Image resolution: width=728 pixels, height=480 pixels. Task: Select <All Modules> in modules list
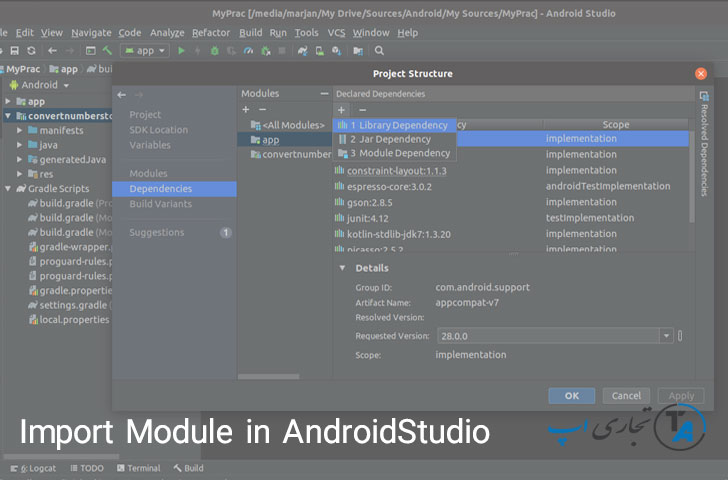(285, 125)
